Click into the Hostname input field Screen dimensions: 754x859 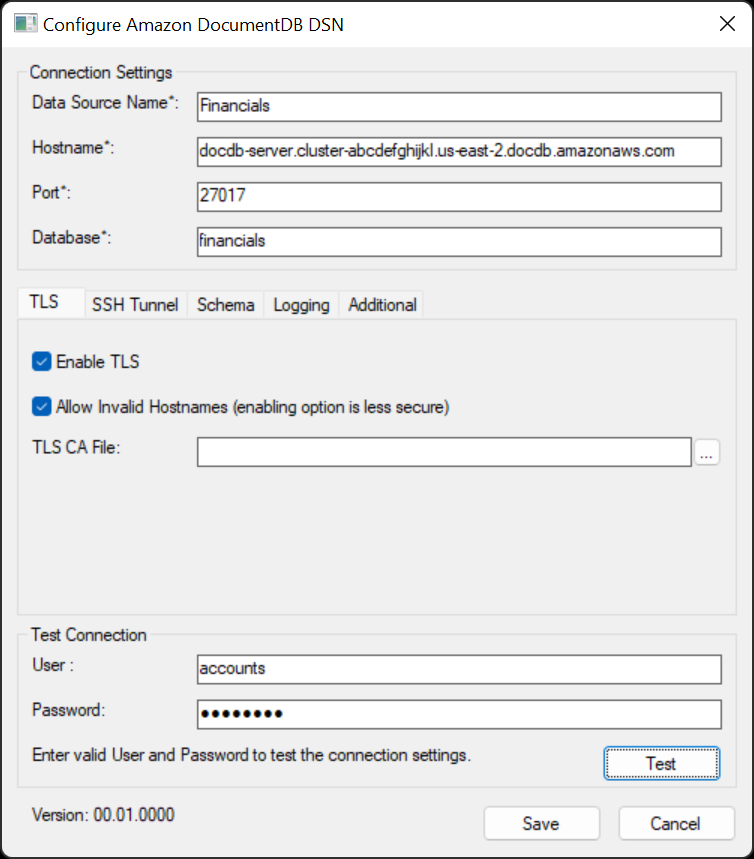[459, 152]
